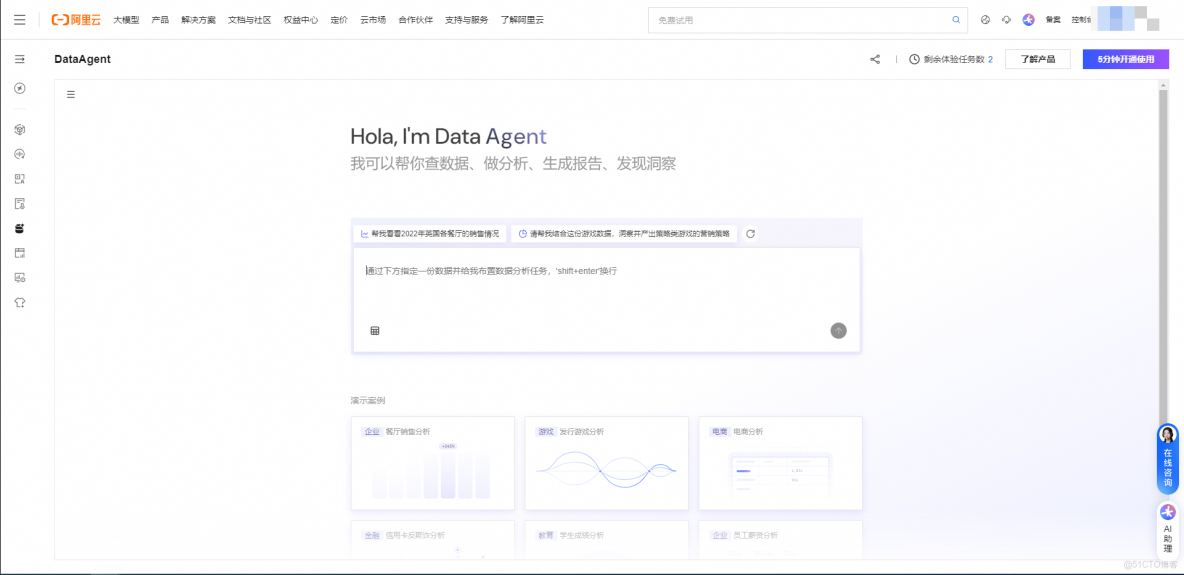Refresh the suggested prompts

(x=751, y=233)
